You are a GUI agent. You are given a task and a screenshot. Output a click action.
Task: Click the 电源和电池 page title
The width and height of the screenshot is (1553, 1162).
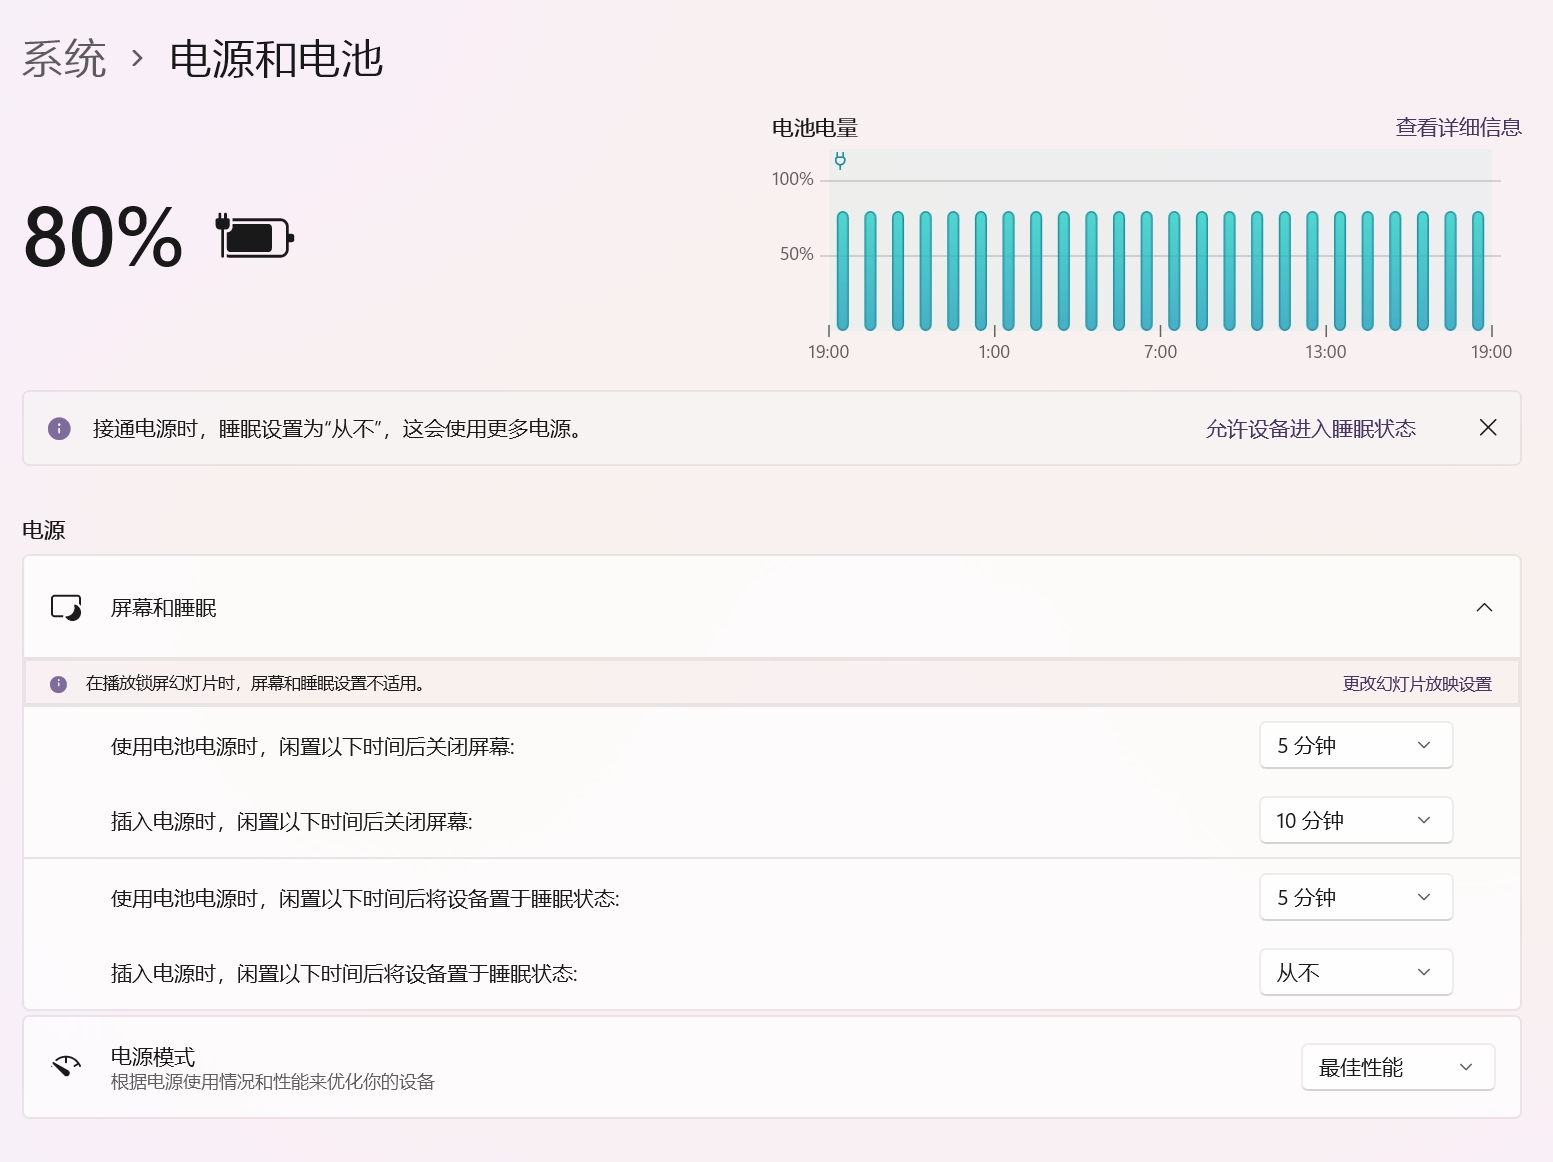click(276, 59)
